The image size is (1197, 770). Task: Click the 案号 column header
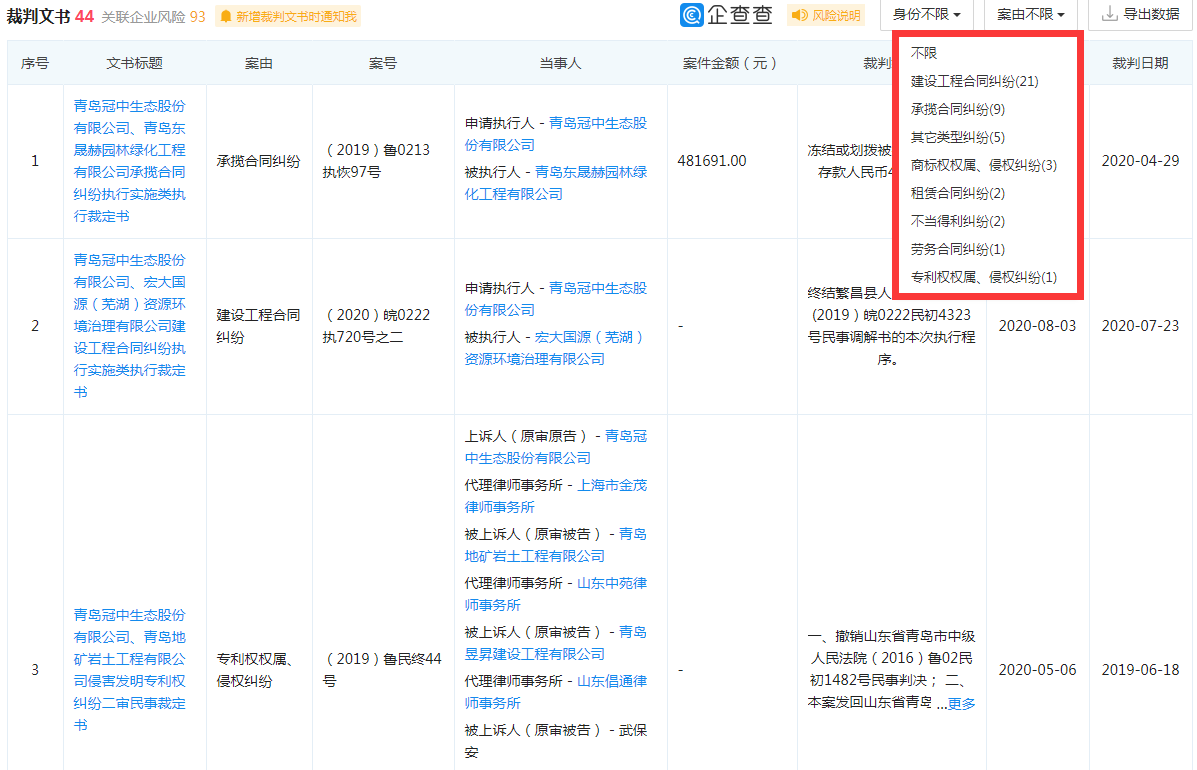coord(382,63)
